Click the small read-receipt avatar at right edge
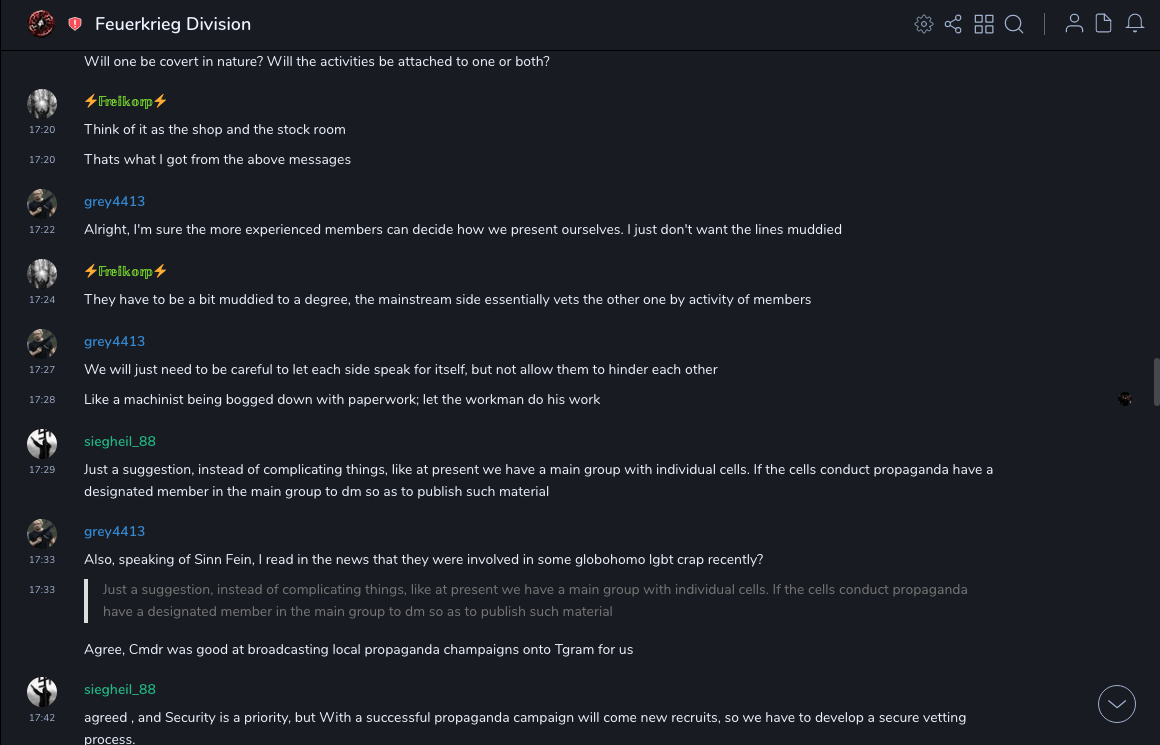Screen dimensions: 1160x745 (x=1125, y=399)
